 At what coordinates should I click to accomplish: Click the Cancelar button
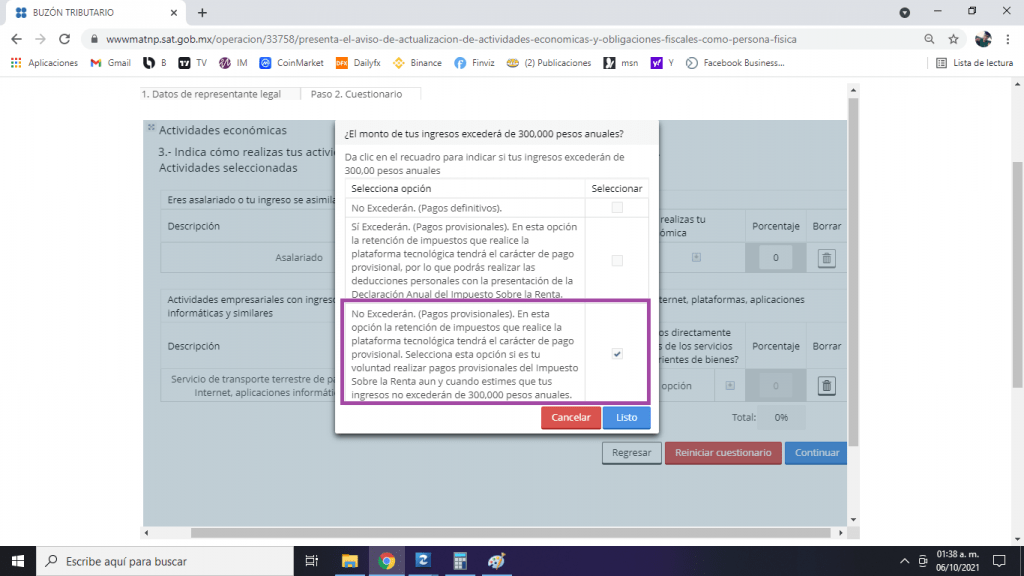(x=571, y=417)
